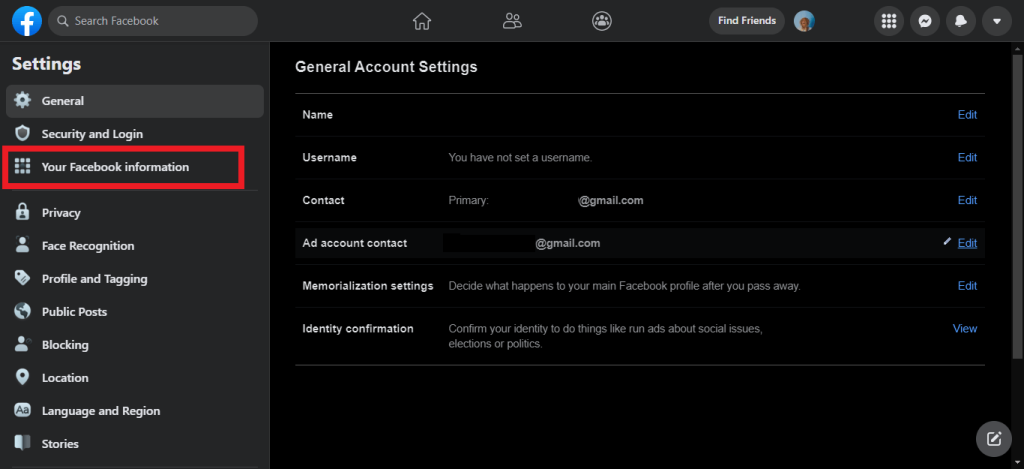Open Location settings
This screenshot has width=1024, height=469.
point(135,378)
